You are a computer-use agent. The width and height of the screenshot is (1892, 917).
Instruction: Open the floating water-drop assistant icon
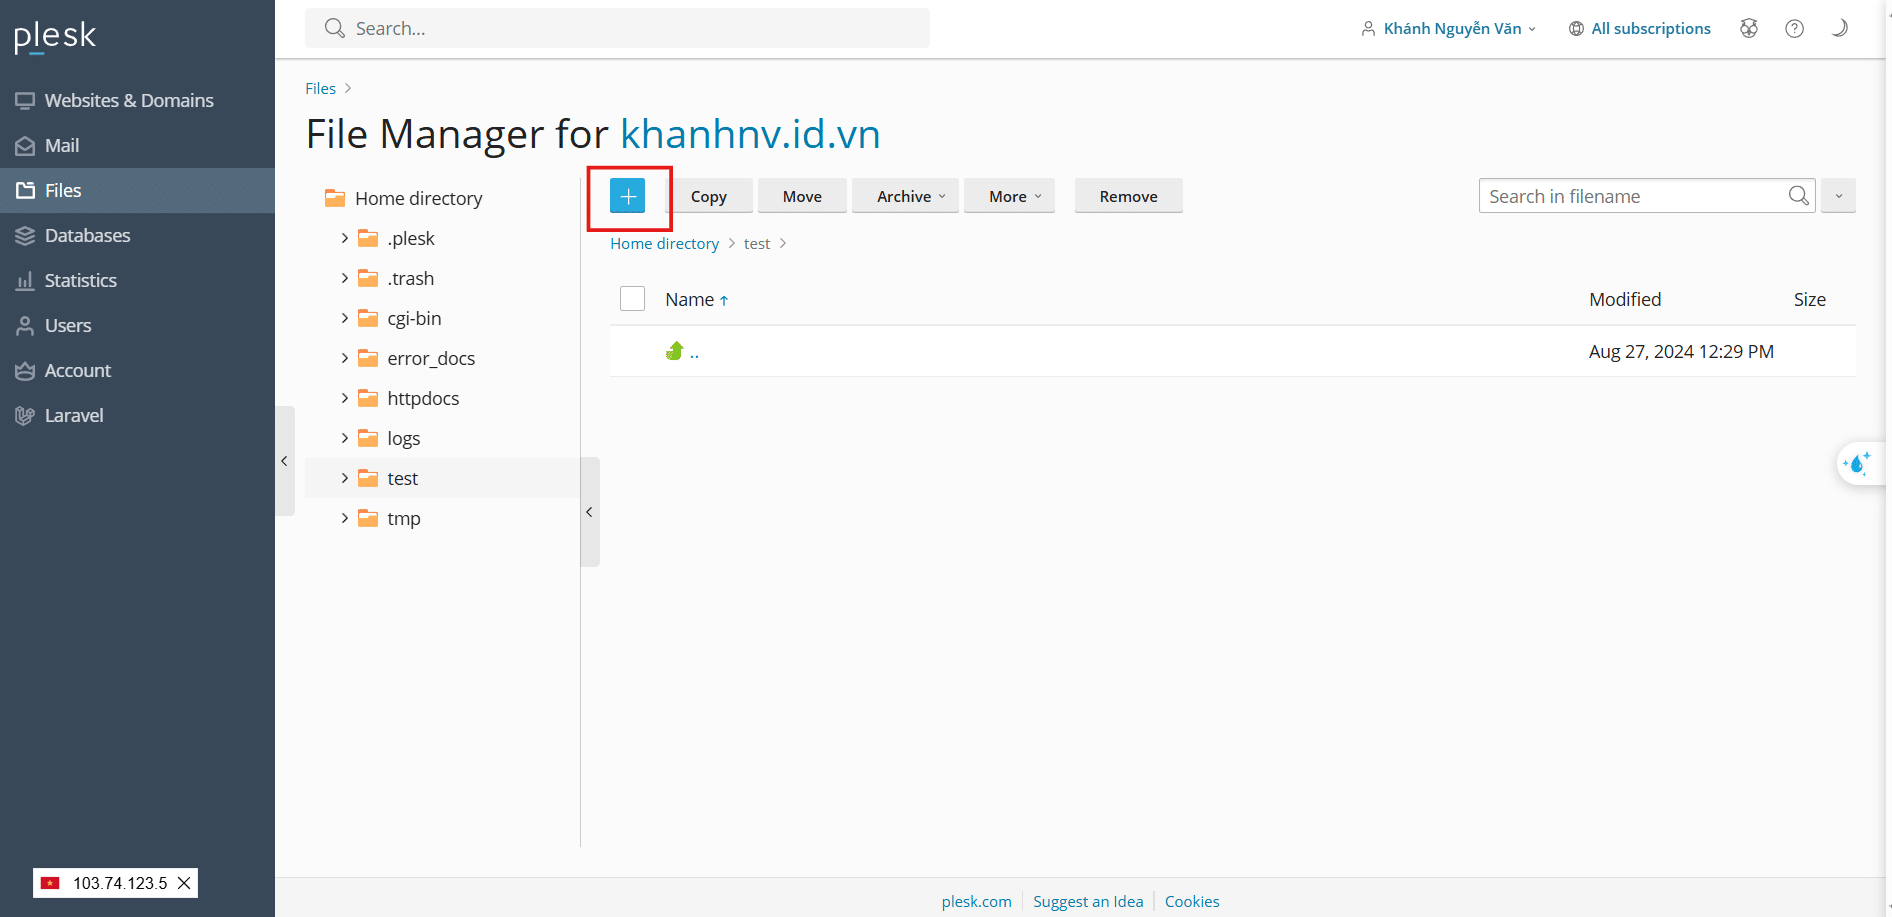coord(1858,464)
